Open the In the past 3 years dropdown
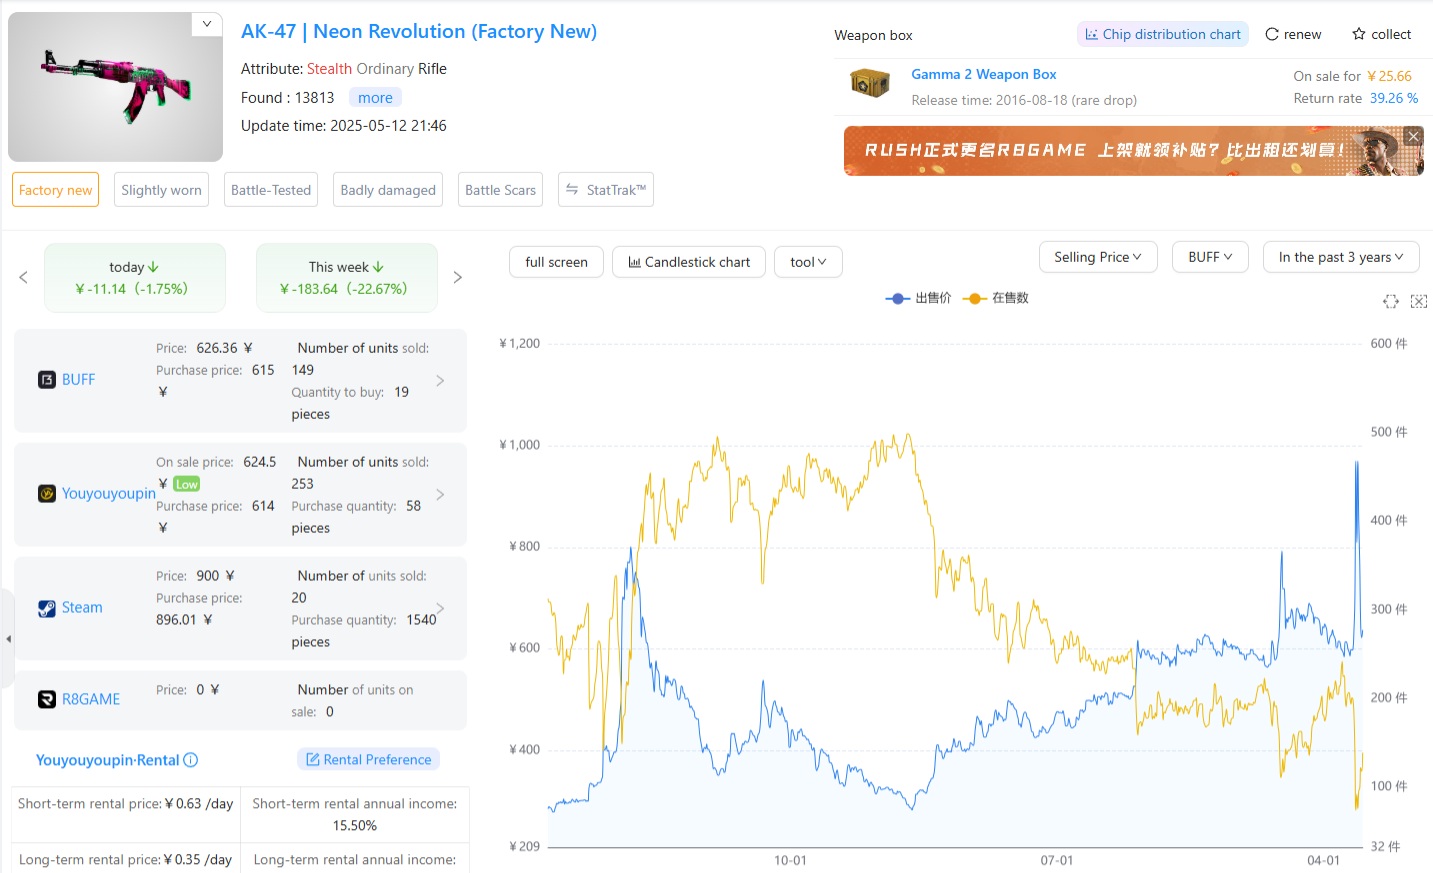The image size is (1433, 873). pos(1340,257)
